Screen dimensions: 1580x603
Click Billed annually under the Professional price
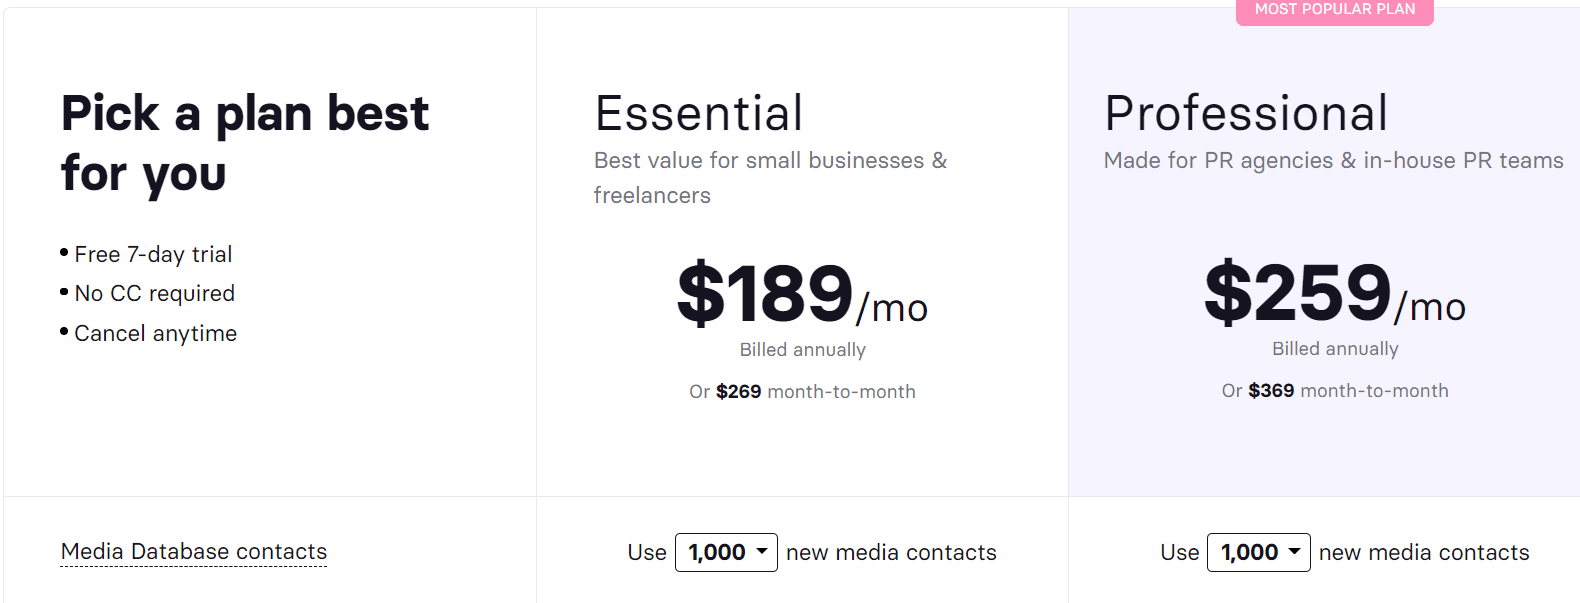tap(1335, 349)
